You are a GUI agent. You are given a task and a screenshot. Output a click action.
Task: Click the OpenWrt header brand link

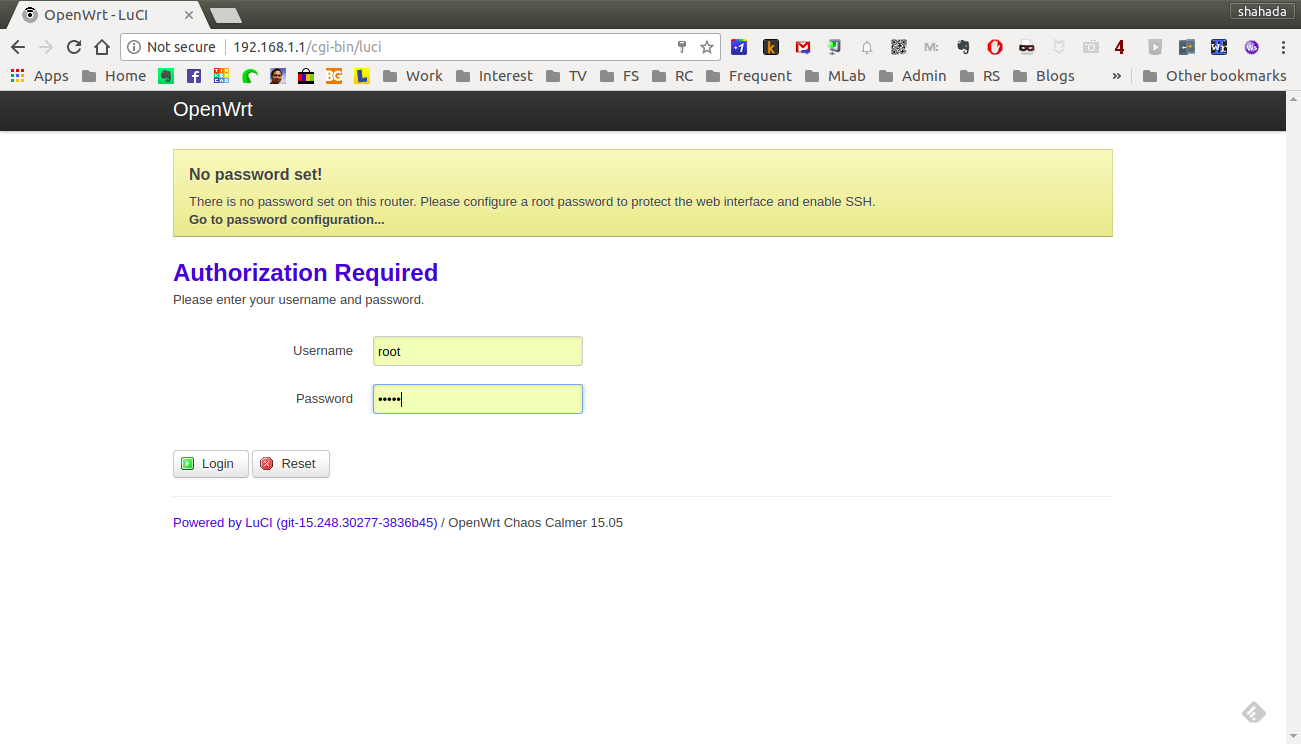click(213, 110)
